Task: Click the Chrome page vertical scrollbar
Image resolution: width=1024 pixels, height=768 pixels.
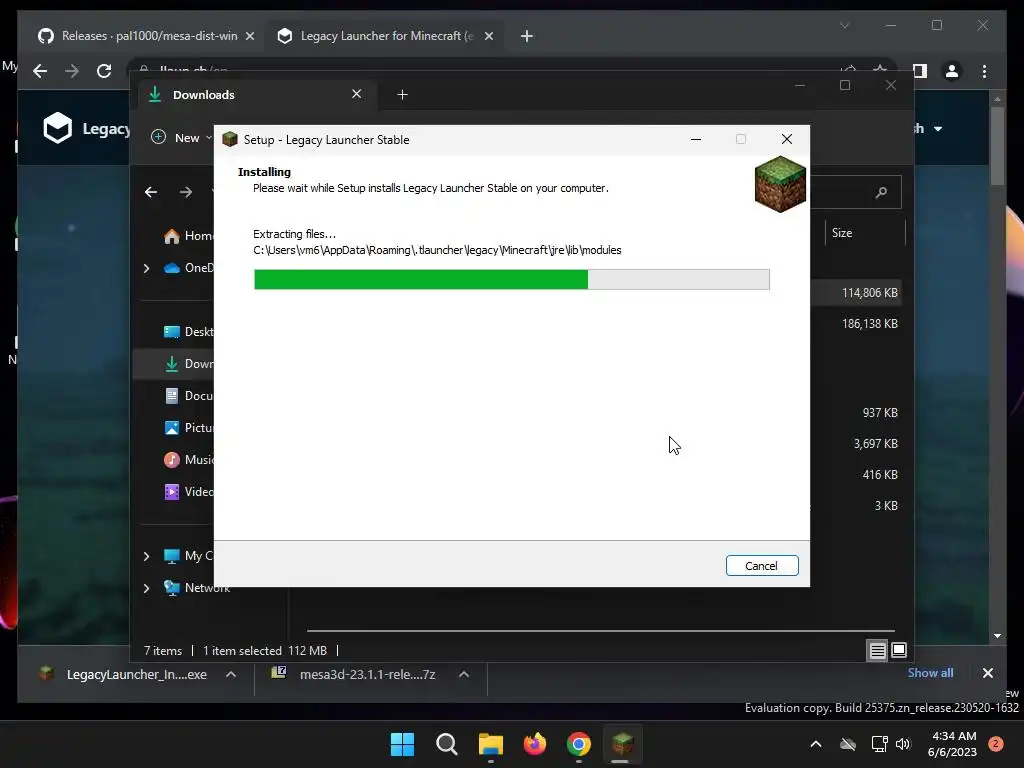Action: tap(997, 144)
